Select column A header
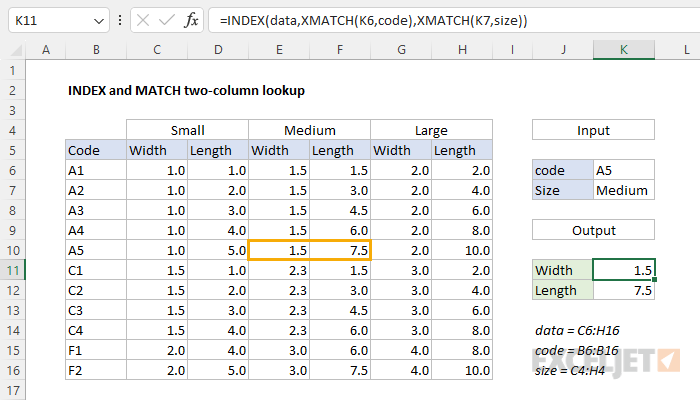700x400 pixels. pos(46,50)
